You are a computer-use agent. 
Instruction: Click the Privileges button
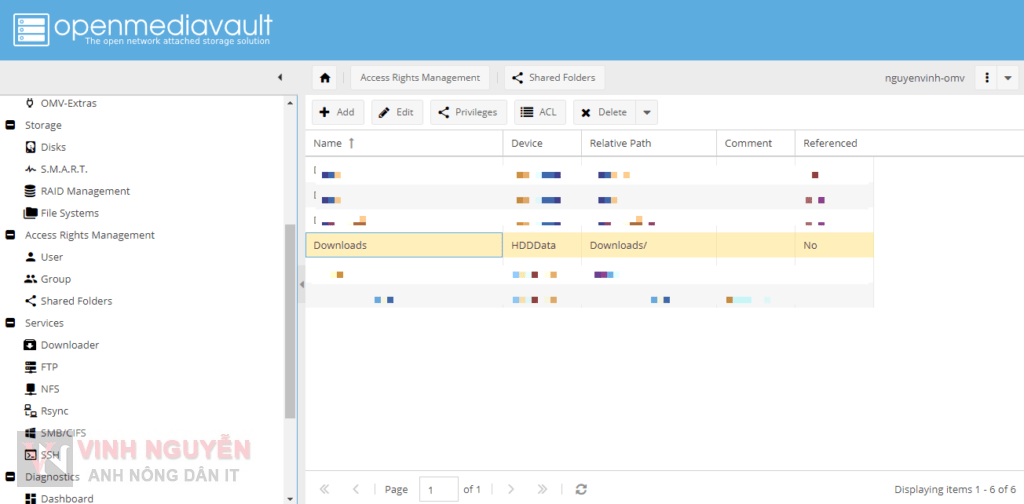pyautogui.click(x=468, y=113)
